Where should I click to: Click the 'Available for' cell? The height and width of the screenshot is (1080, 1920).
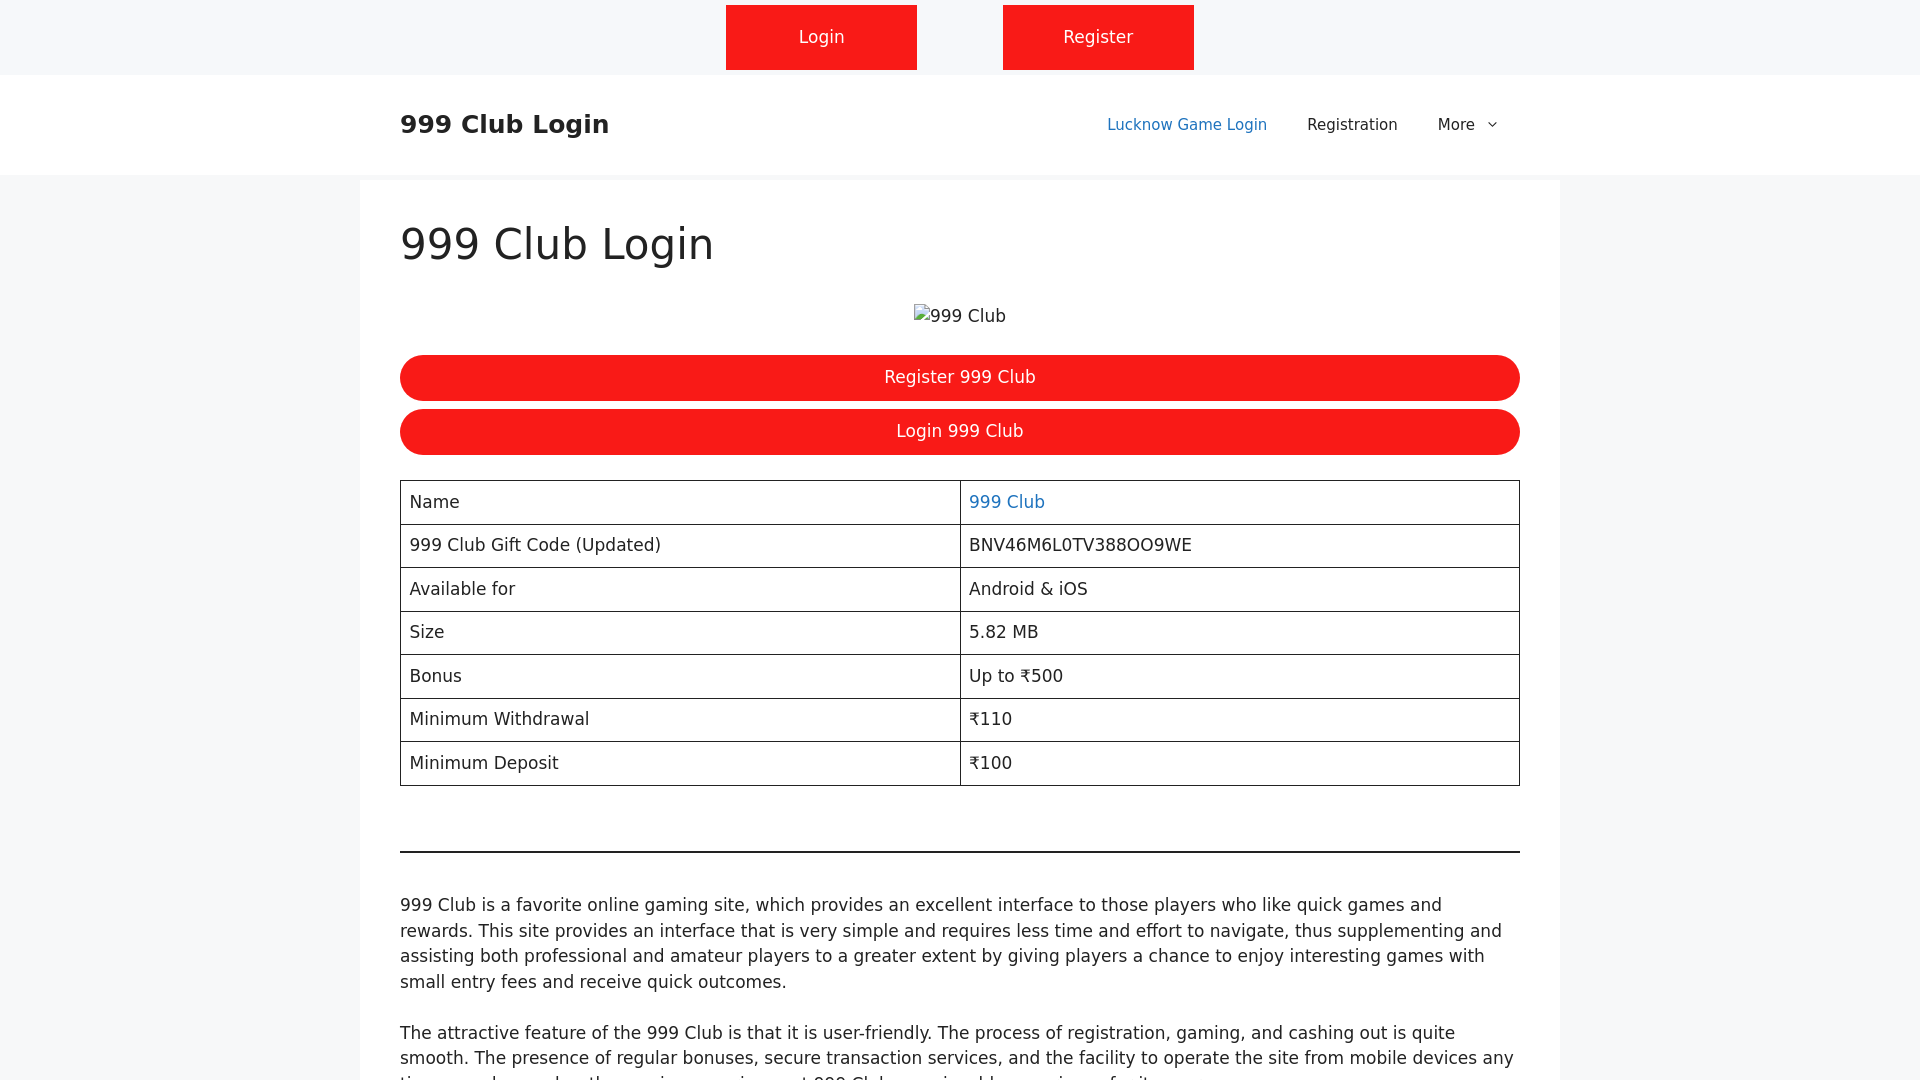(x=680, y=589)
